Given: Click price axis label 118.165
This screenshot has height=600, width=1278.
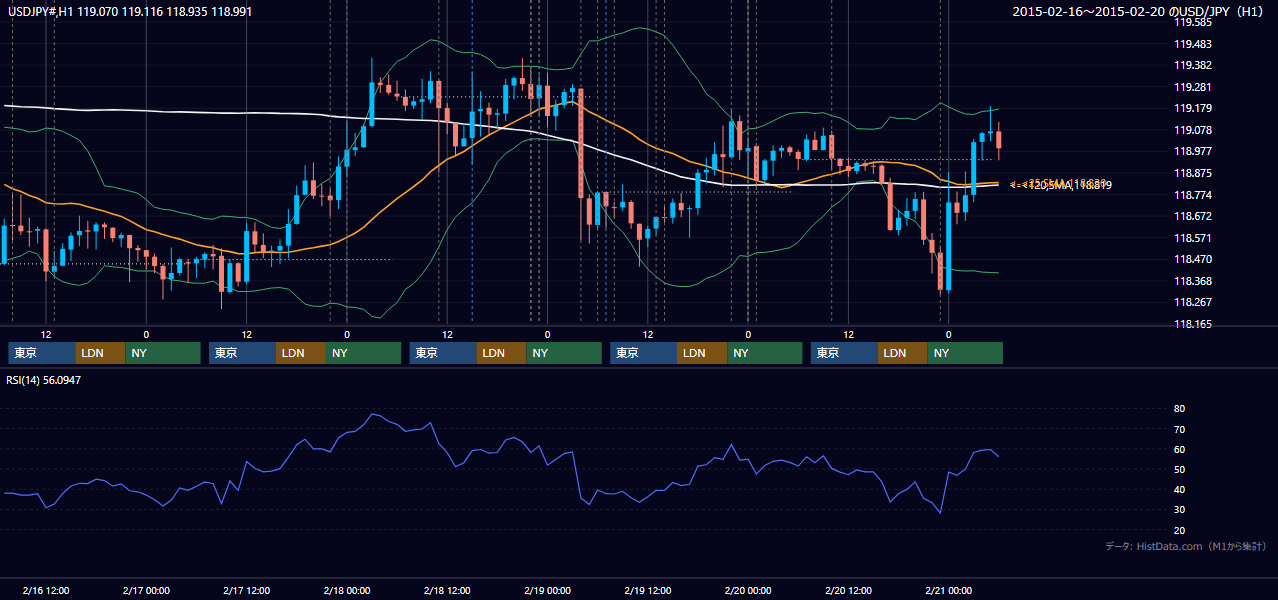Looking at the screenshot, I should tap(1194, 324).
